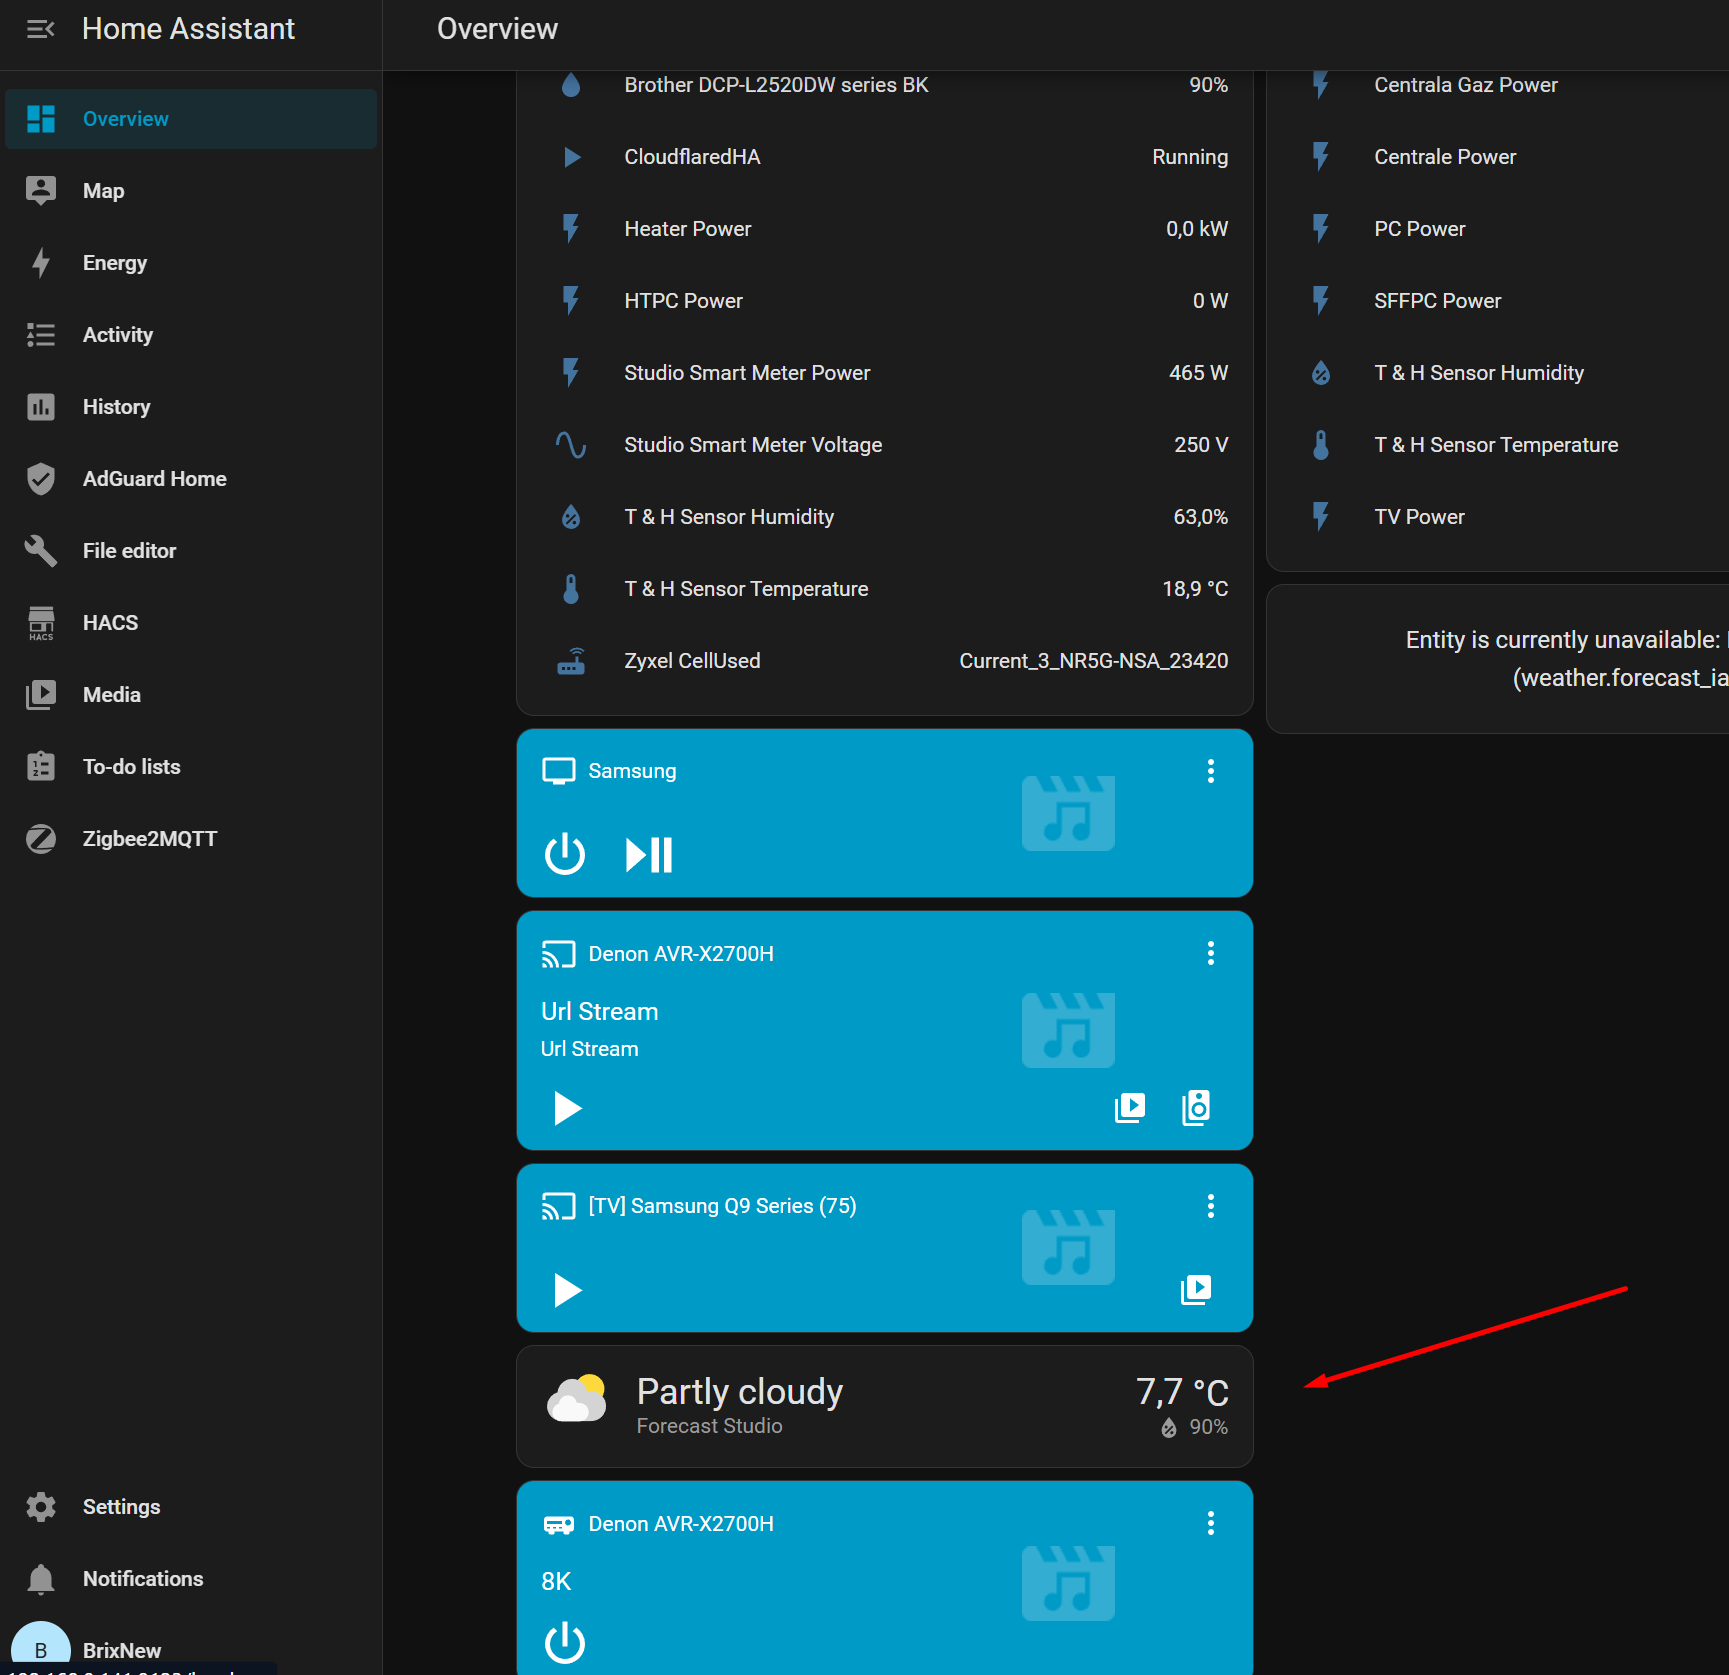Browse media on Samsung Q9 Series card
Image resolution: width=1729 pixels, height=1675 pixels.
point(1196,1289)
